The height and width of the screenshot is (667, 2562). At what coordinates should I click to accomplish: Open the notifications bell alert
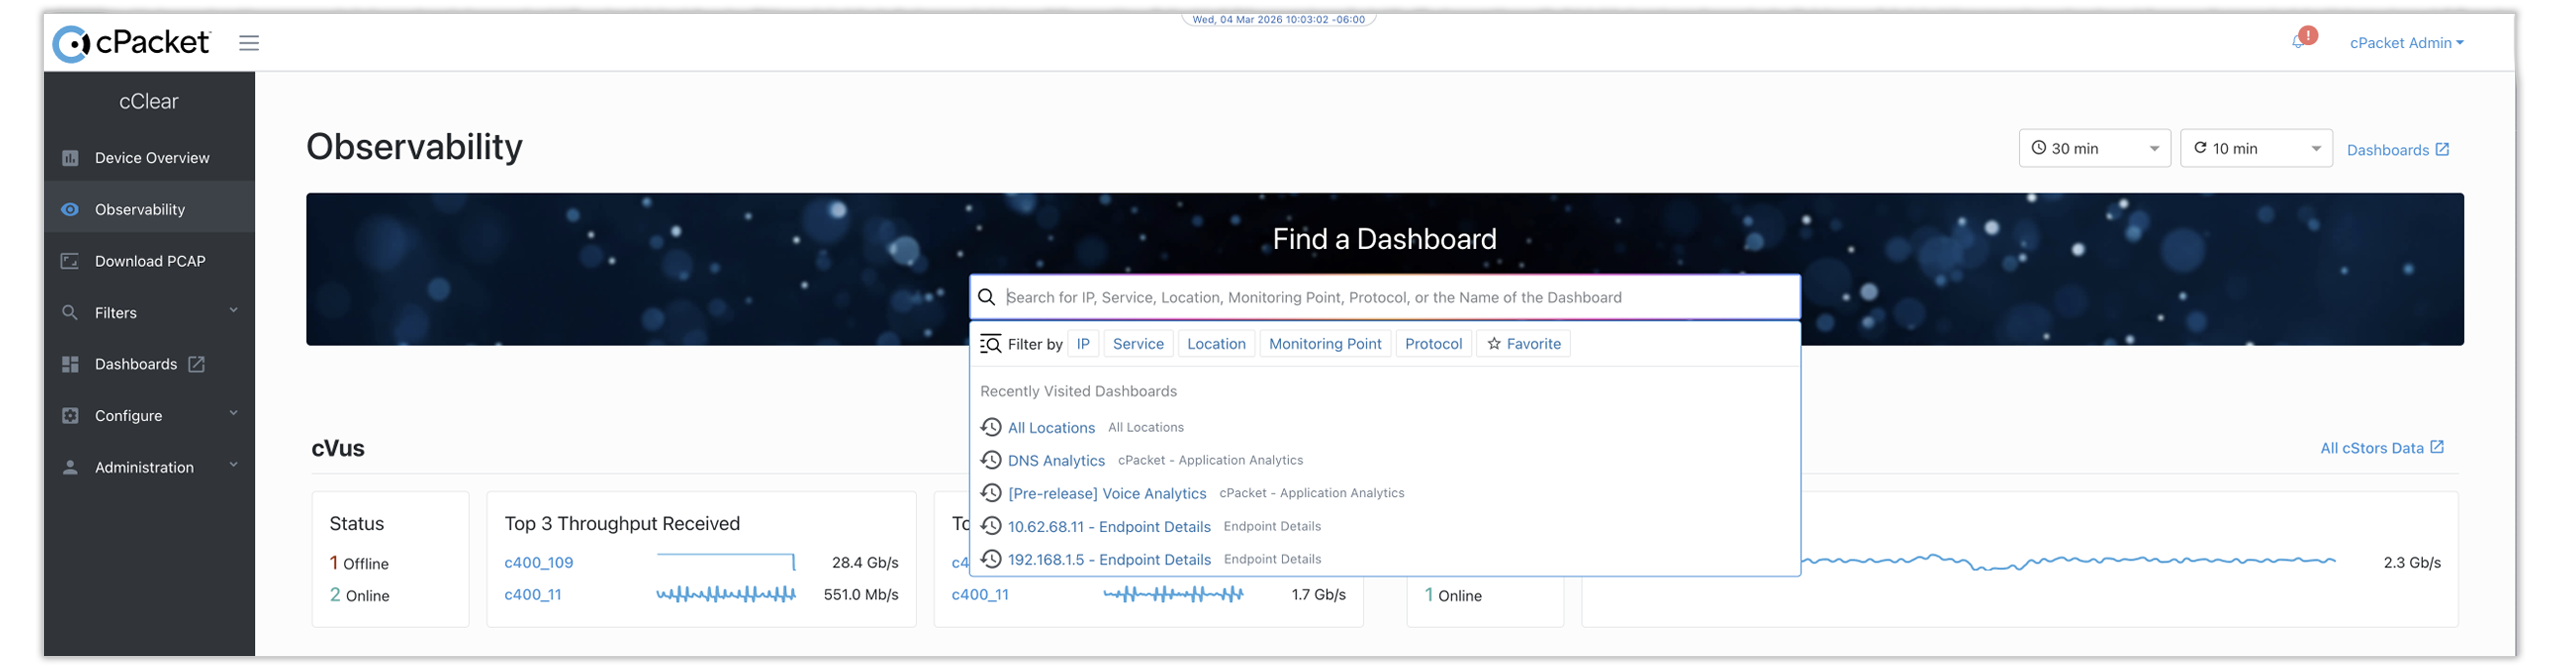[x=2299, y=41]
